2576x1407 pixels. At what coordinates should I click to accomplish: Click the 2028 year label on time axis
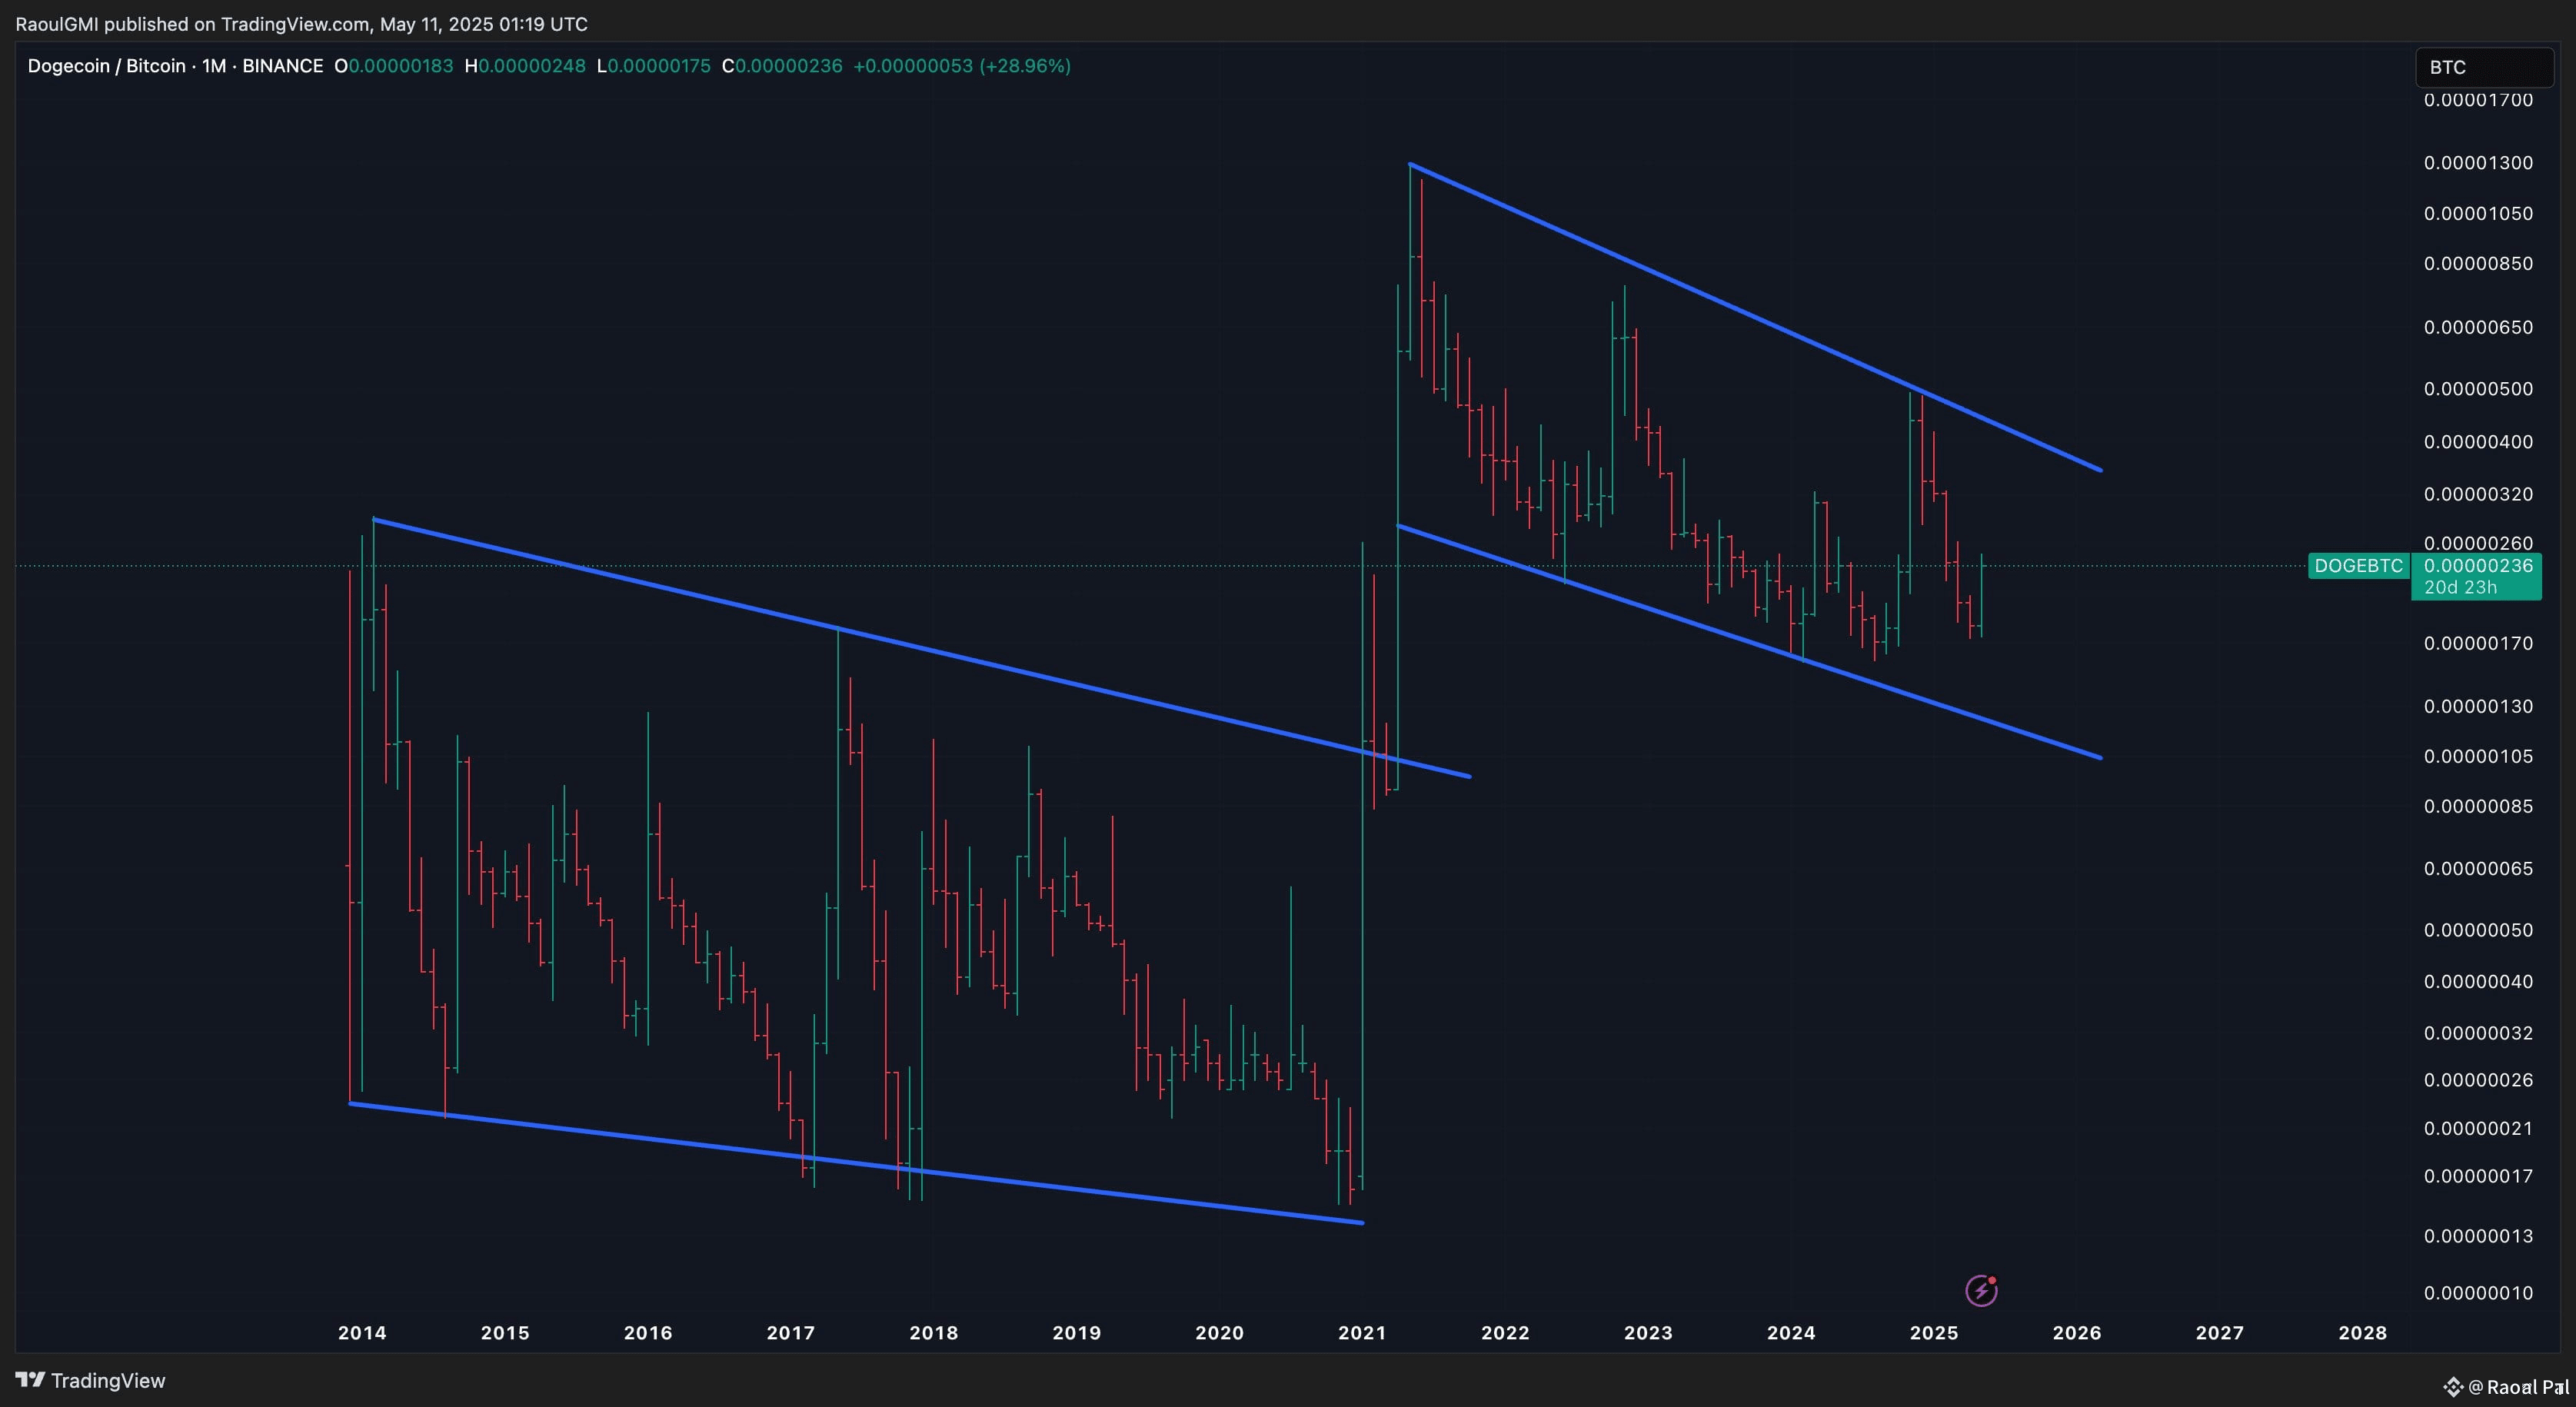click(2363, 1333)
